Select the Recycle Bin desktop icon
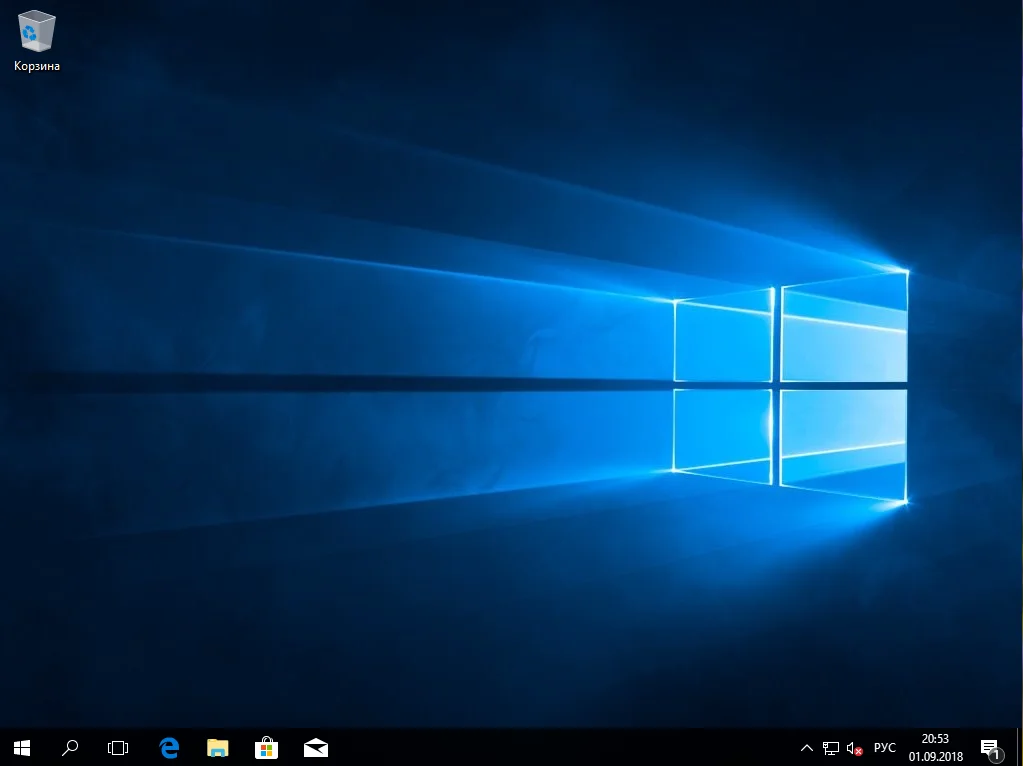Viewport: 1023px width, 766px height. [37, 32]
